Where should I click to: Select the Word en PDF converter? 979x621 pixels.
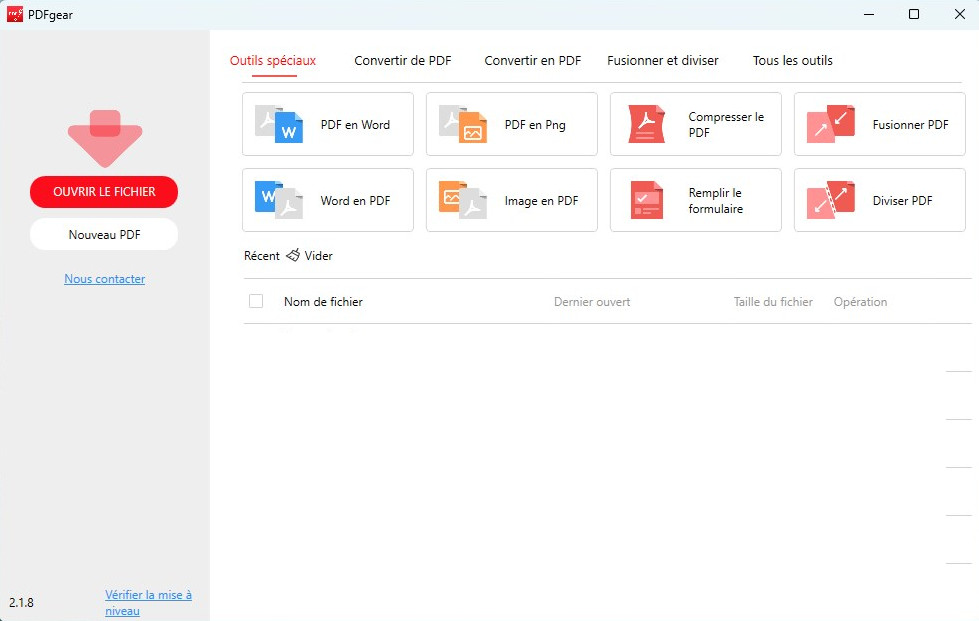pyautogui.click(x=327, y=200)
